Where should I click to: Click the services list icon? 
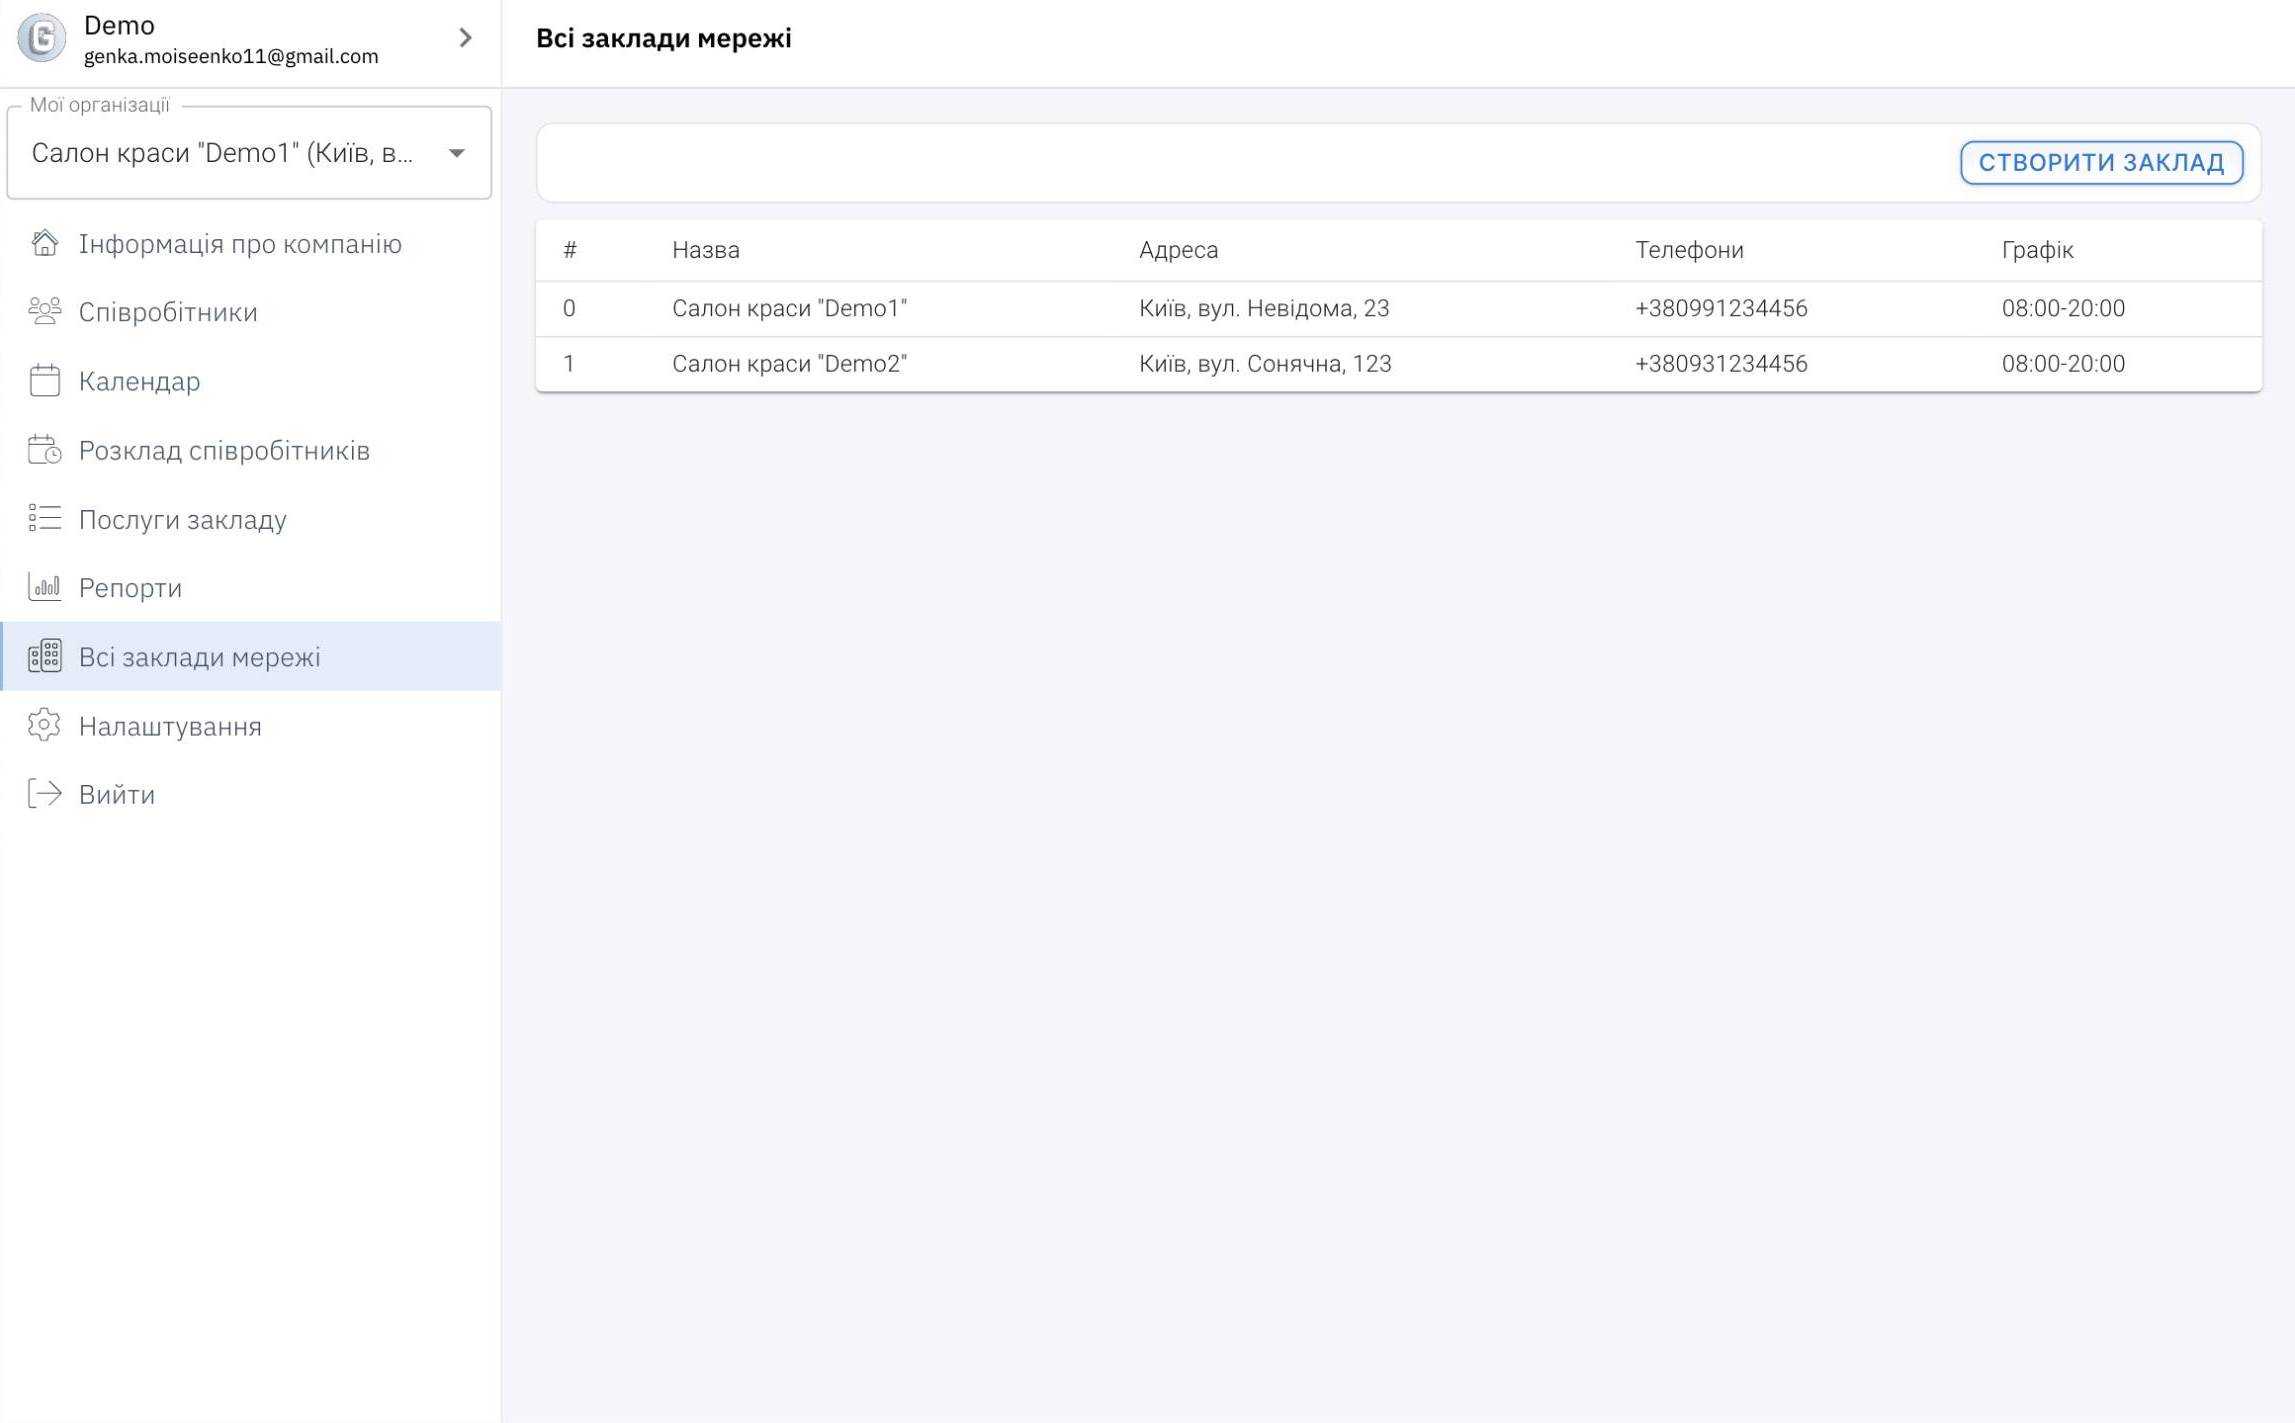[44, 519]
